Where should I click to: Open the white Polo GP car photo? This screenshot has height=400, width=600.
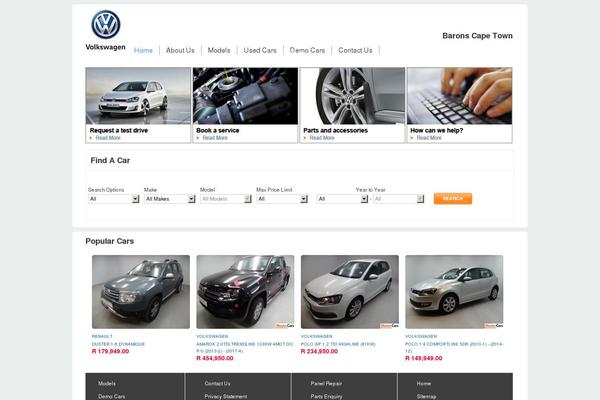pos(350,292)
